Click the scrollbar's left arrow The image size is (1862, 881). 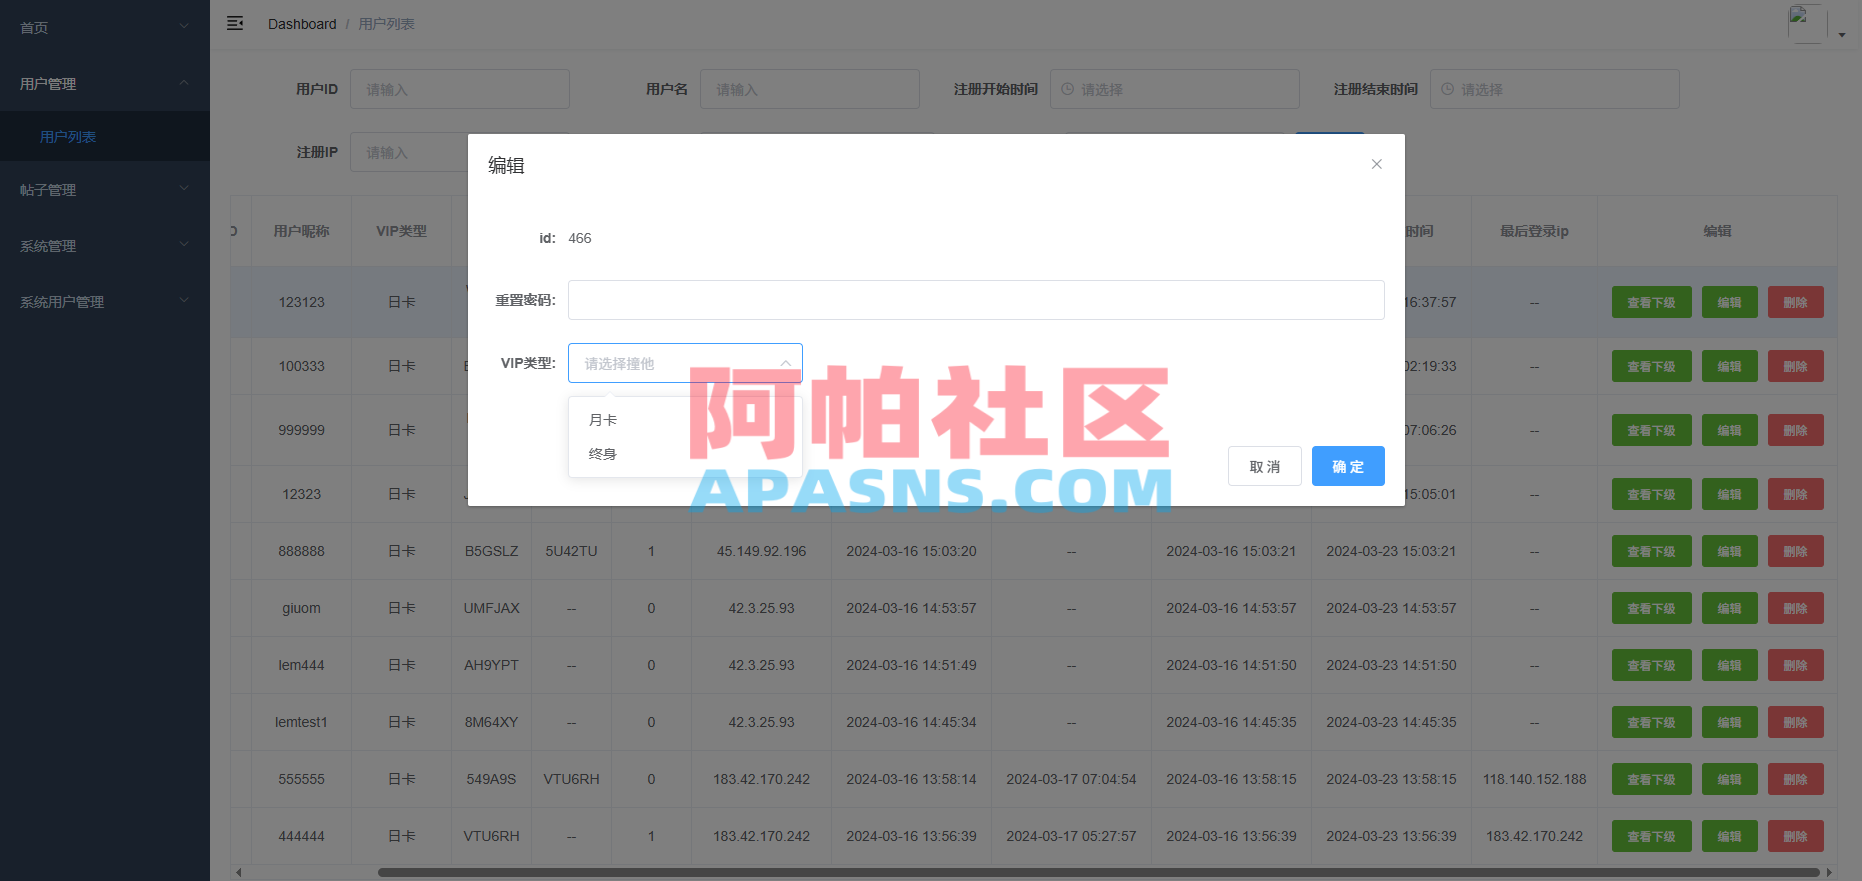(x=238, y=872)
